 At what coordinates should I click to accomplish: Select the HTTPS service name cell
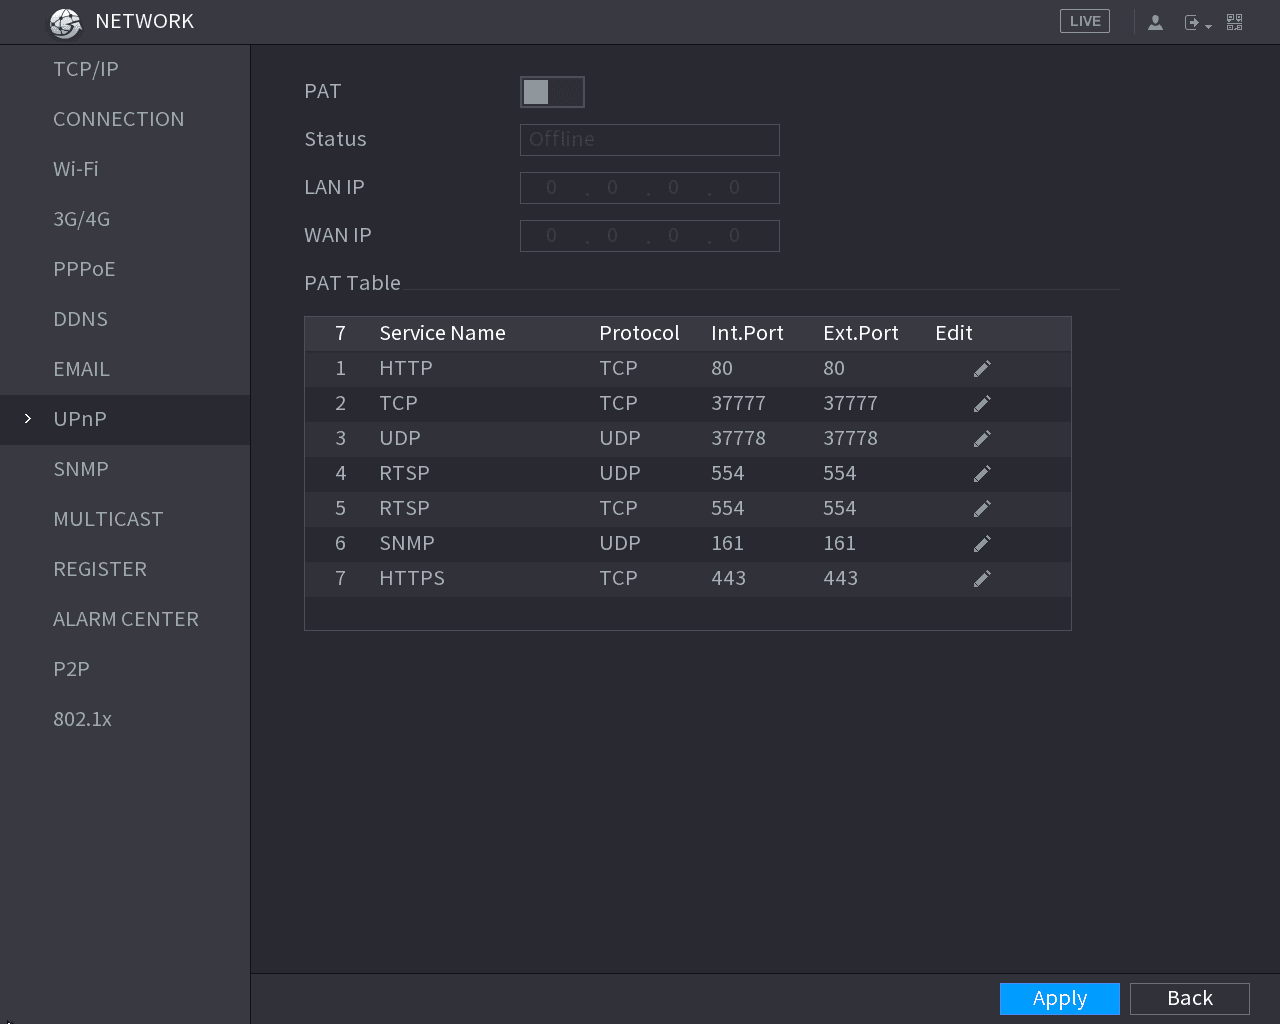(412, 579)
